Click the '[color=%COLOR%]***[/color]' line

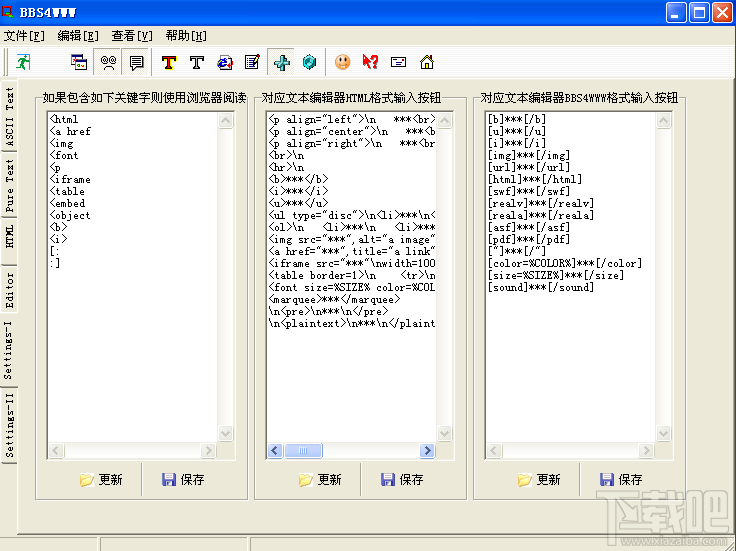(565, 263)
